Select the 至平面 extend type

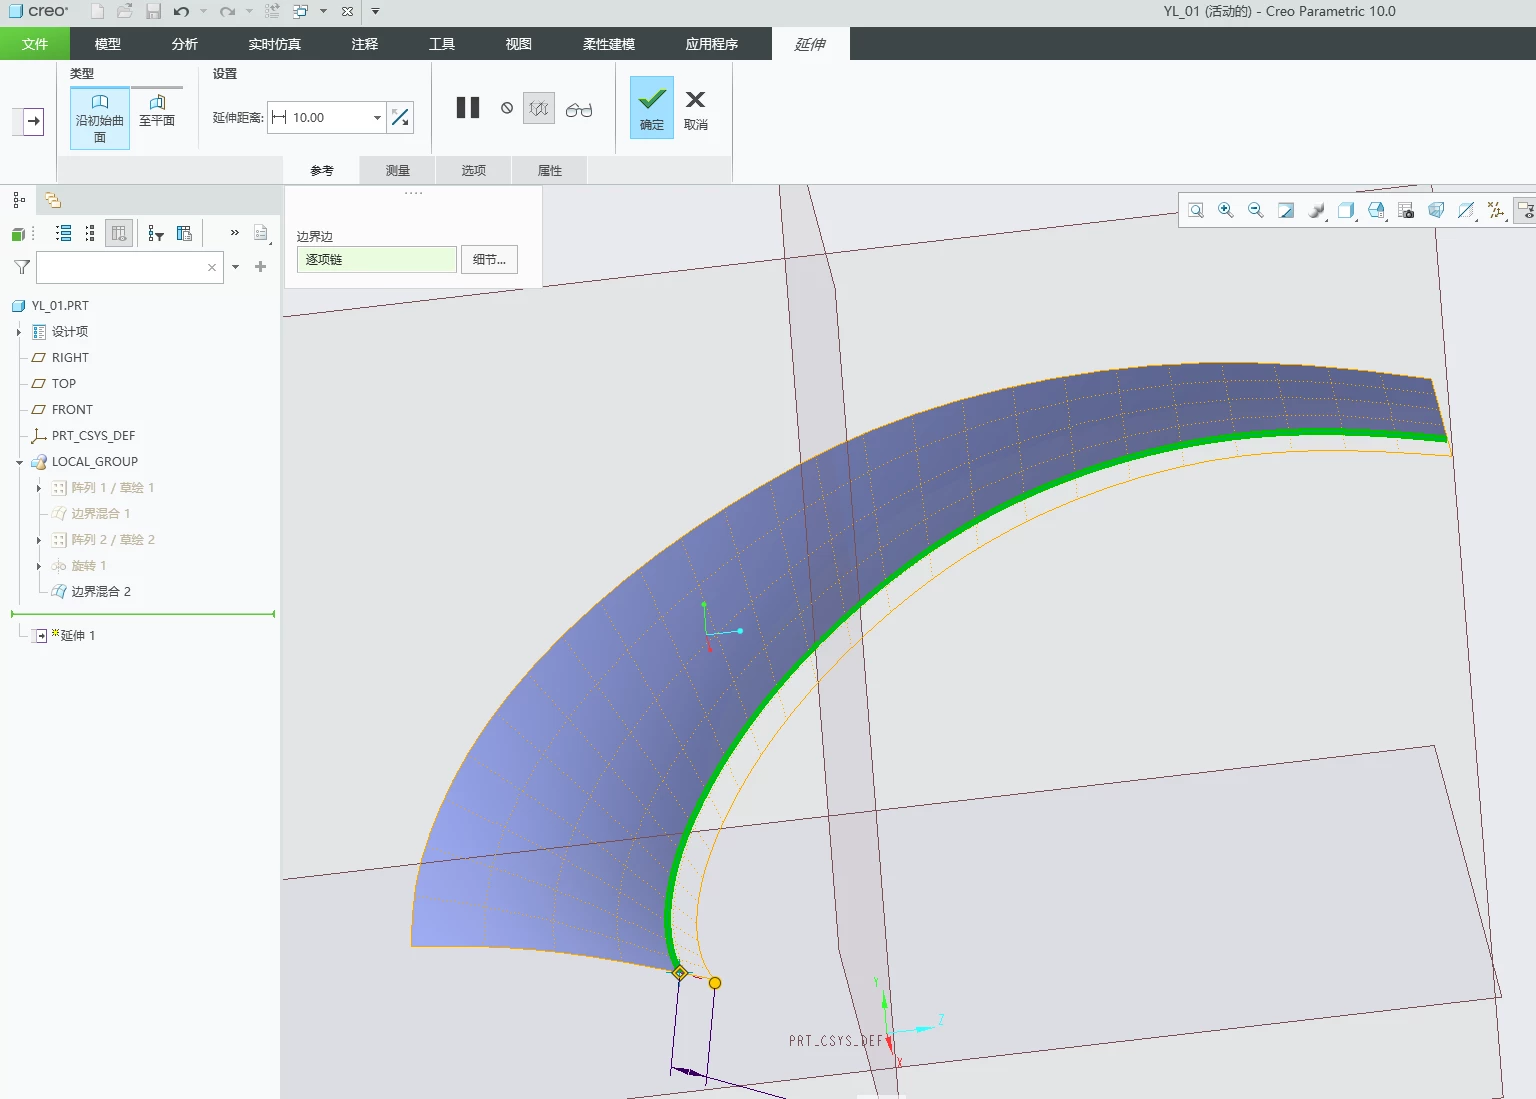click(x=157, y=110)
